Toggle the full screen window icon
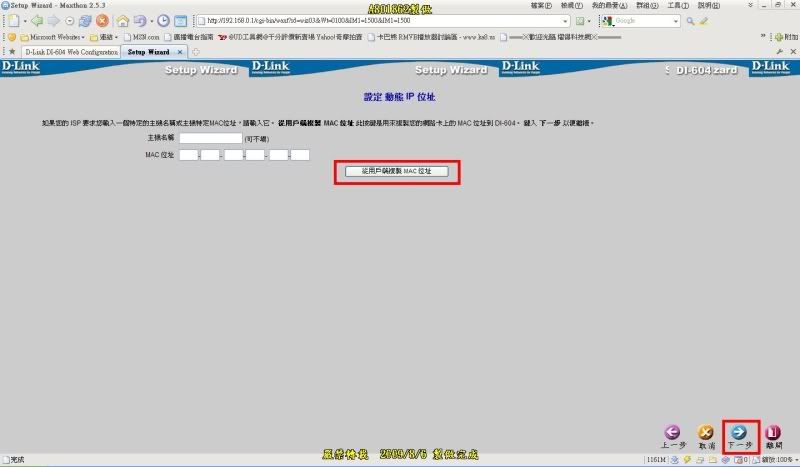The image size is (800, 467). tap(181, 21)
